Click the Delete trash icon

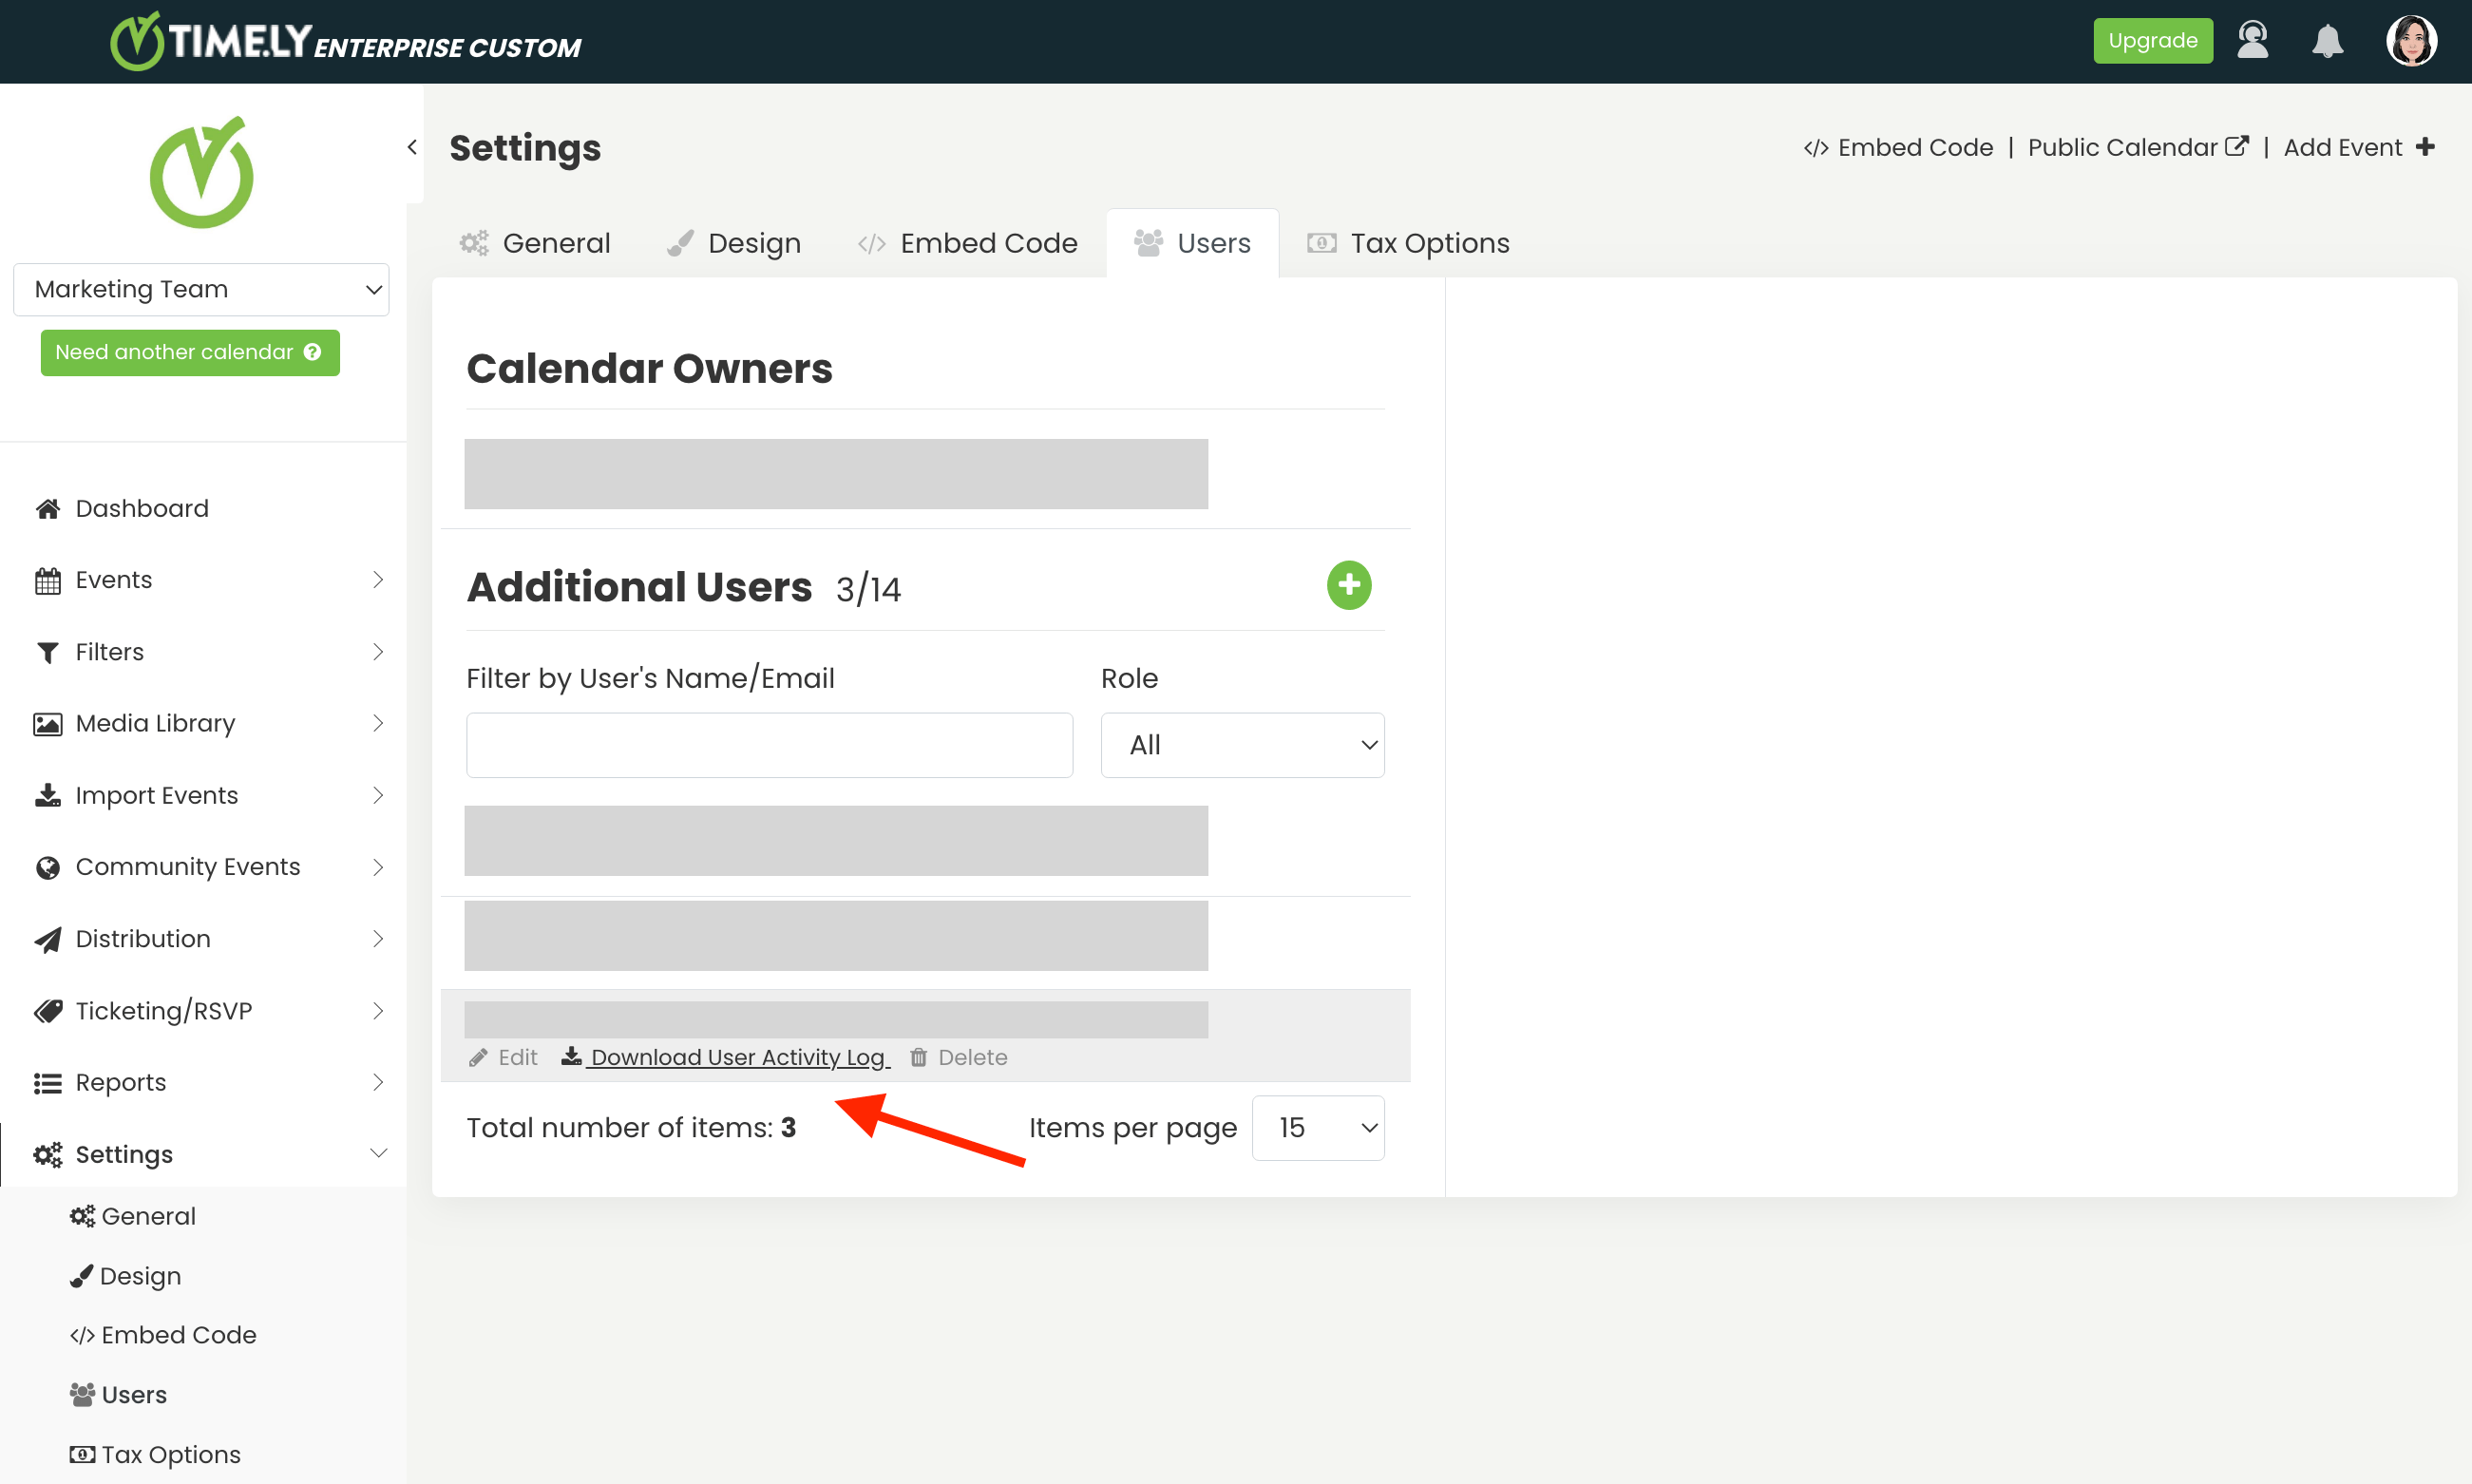[918, 1057]
